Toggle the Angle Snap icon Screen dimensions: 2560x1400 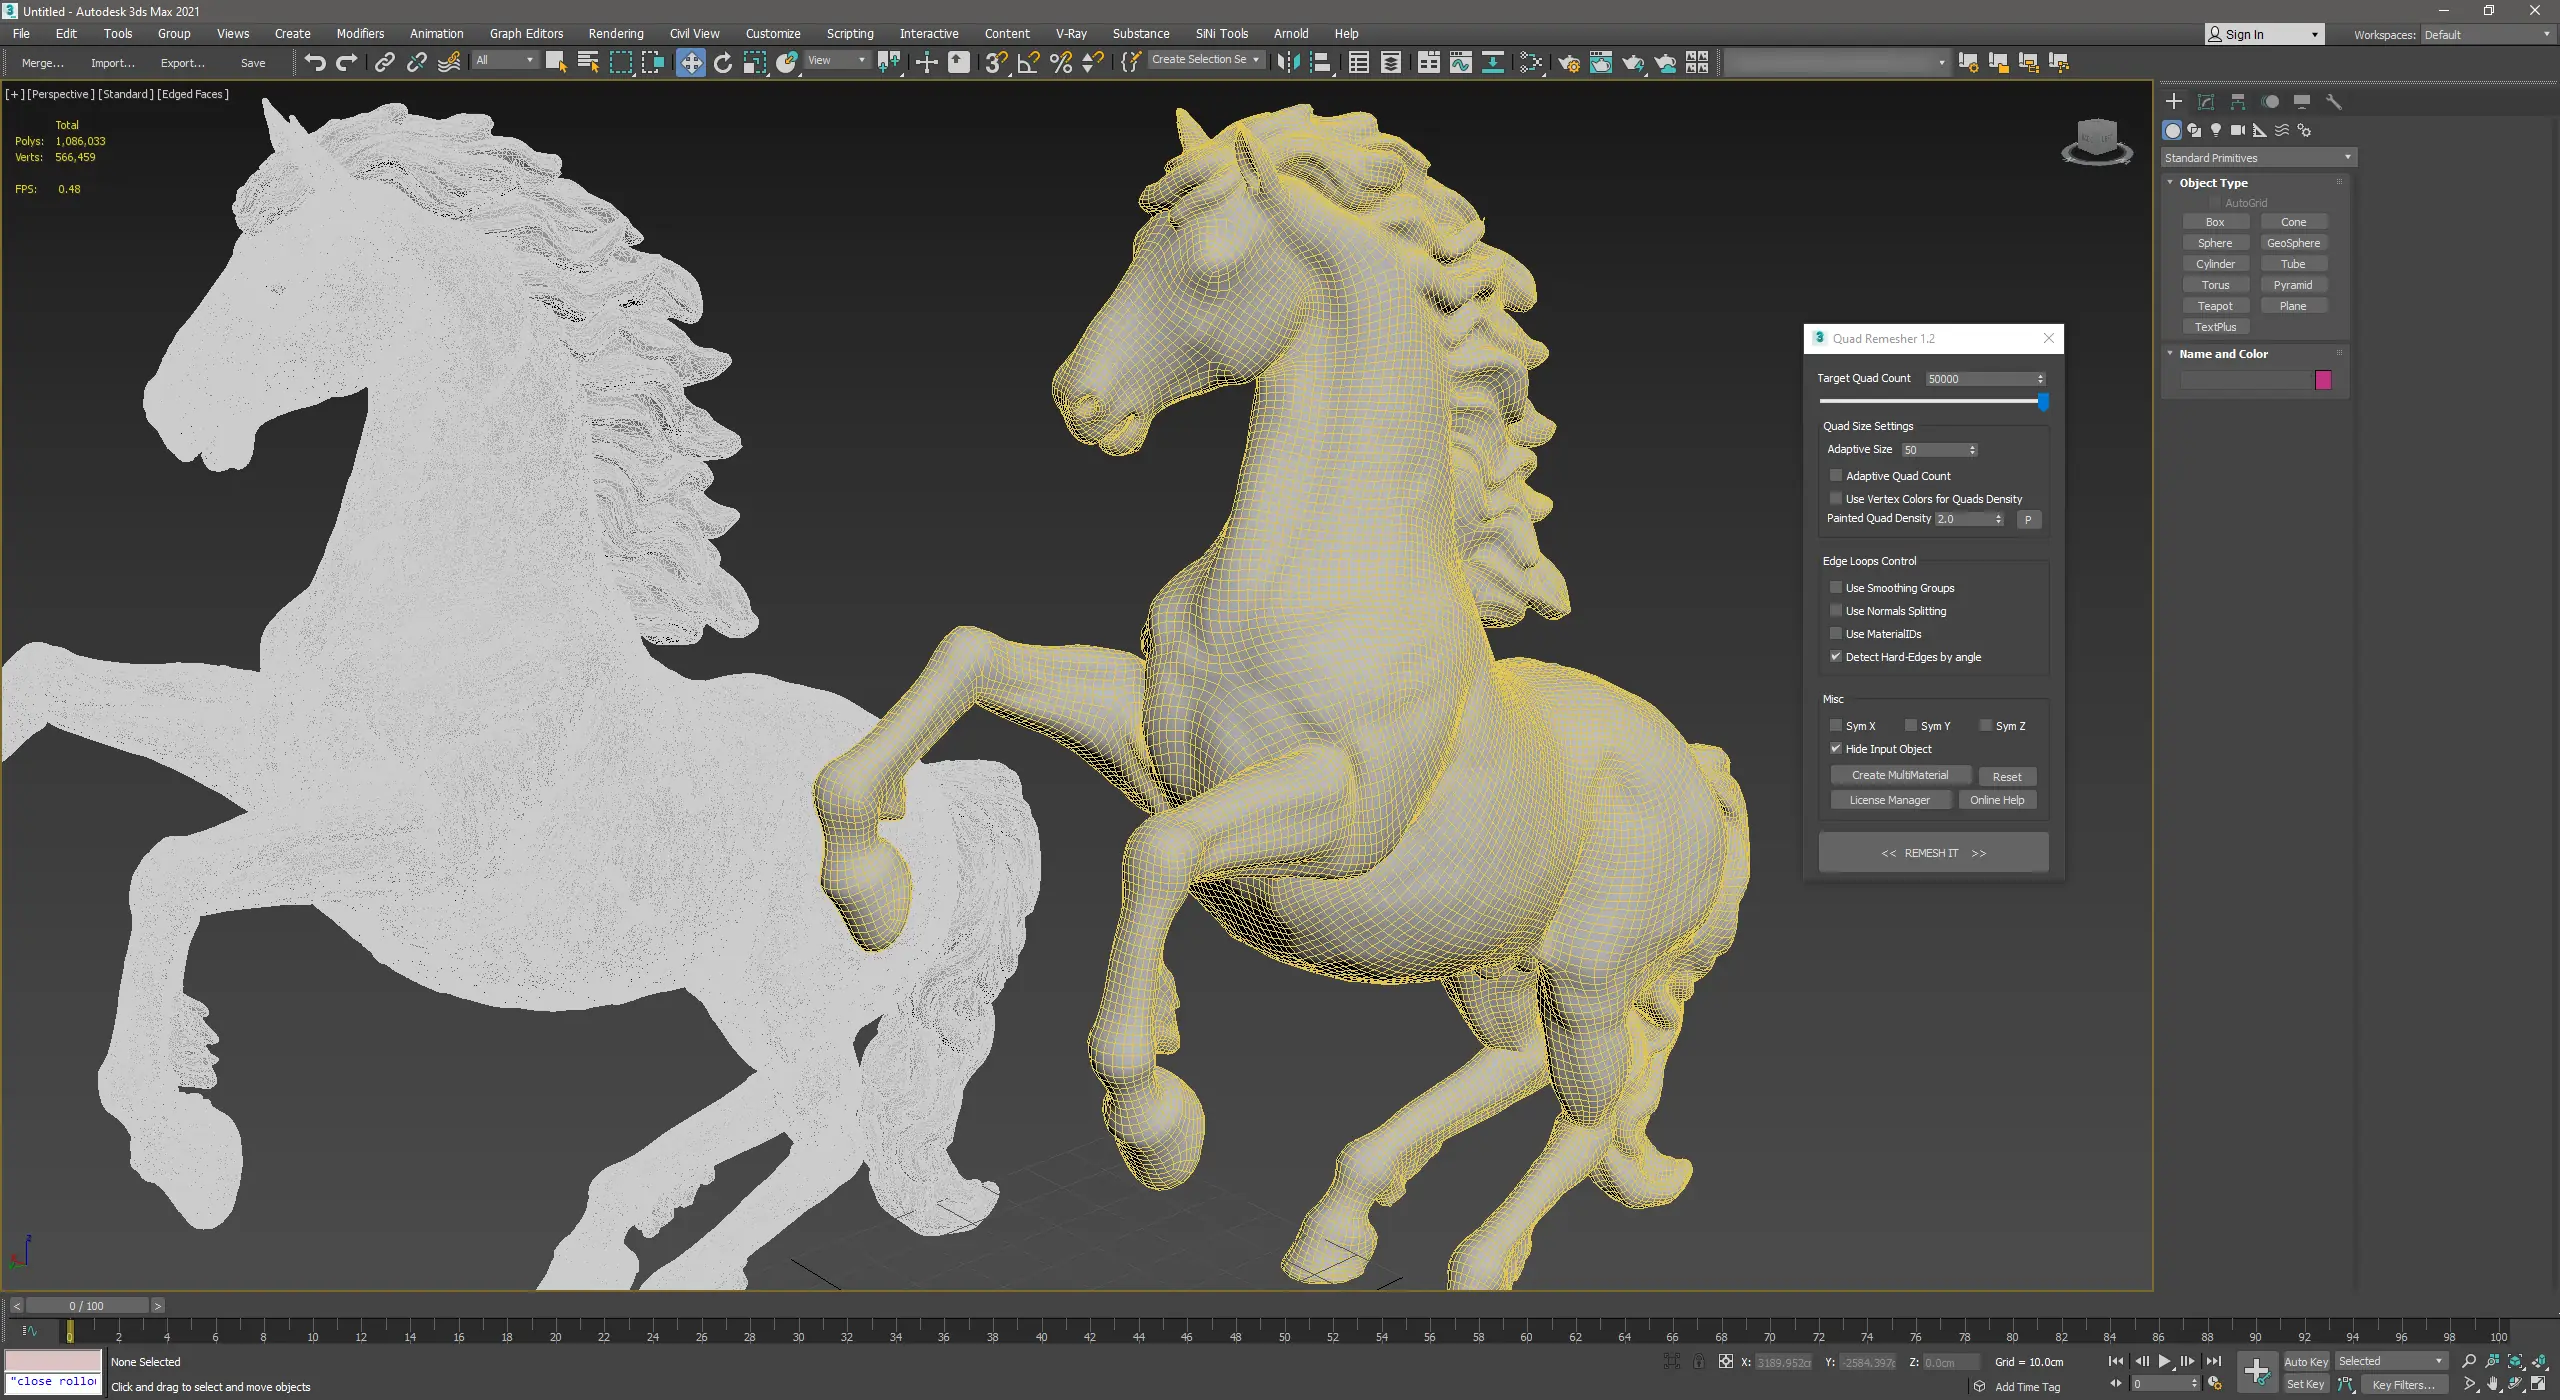click(x=1028, y=62)
